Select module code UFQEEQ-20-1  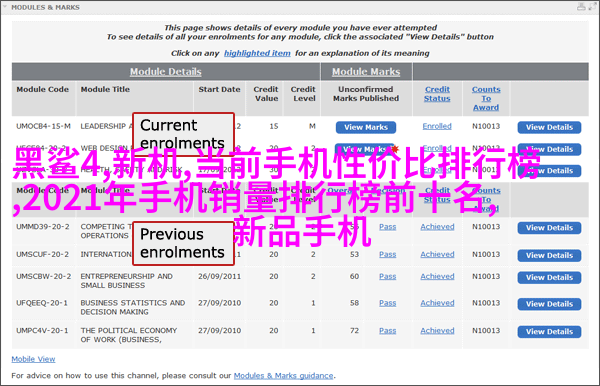point(42,303)
